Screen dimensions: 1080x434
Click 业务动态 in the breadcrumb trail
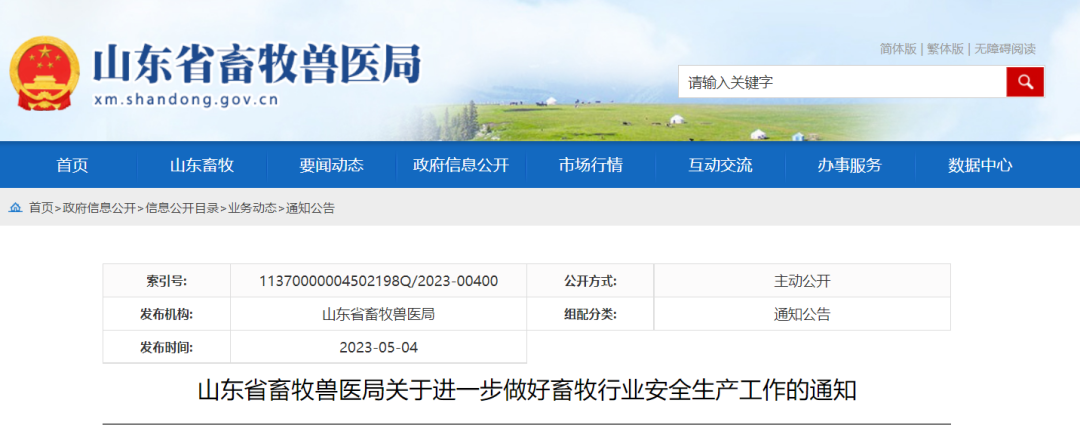pos(252,208)
